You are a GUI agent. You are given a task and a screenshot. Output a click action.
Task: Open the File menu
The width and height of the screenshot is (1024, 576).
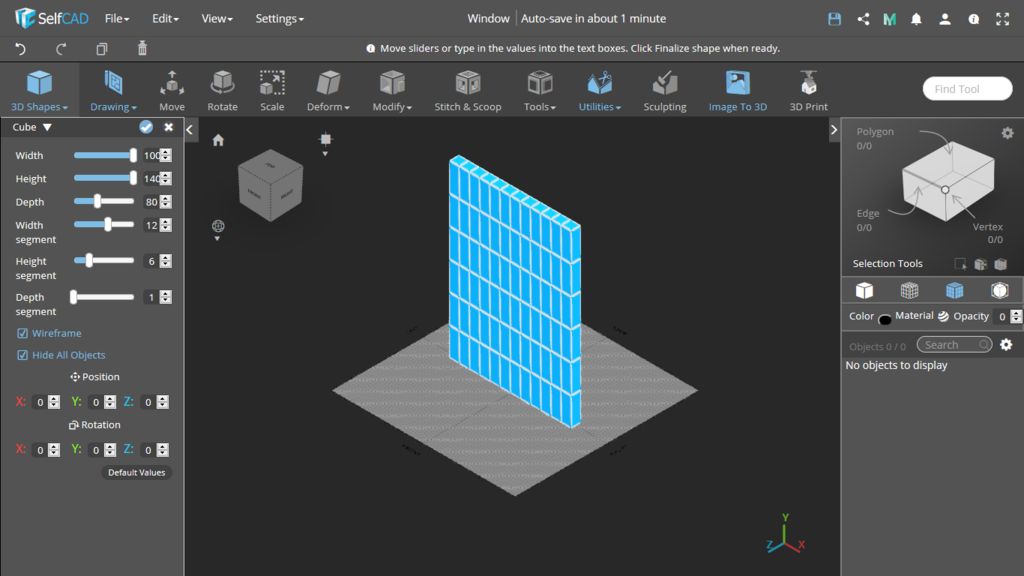pos(117,18)
